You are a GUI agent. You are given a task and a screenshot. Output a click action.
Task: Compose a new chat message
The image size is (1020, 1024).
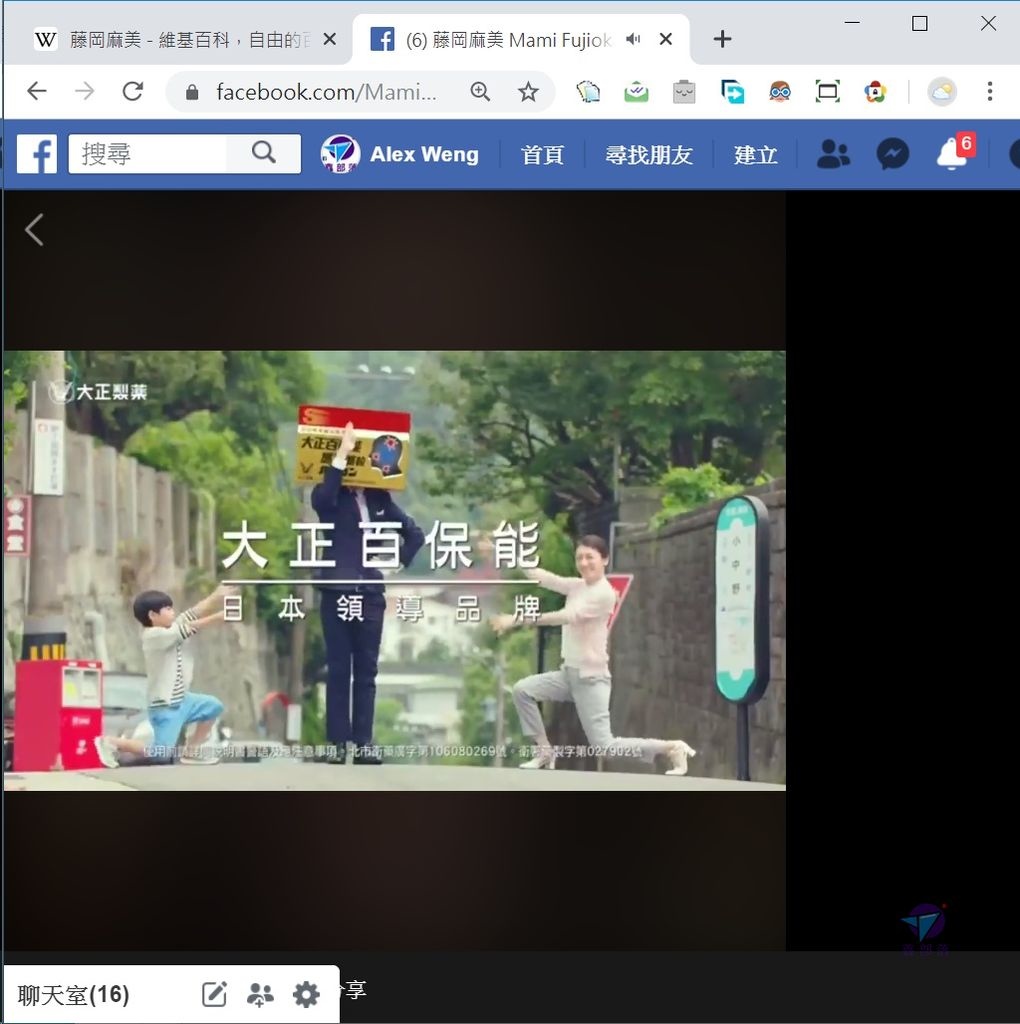click(x=214, y=995)
